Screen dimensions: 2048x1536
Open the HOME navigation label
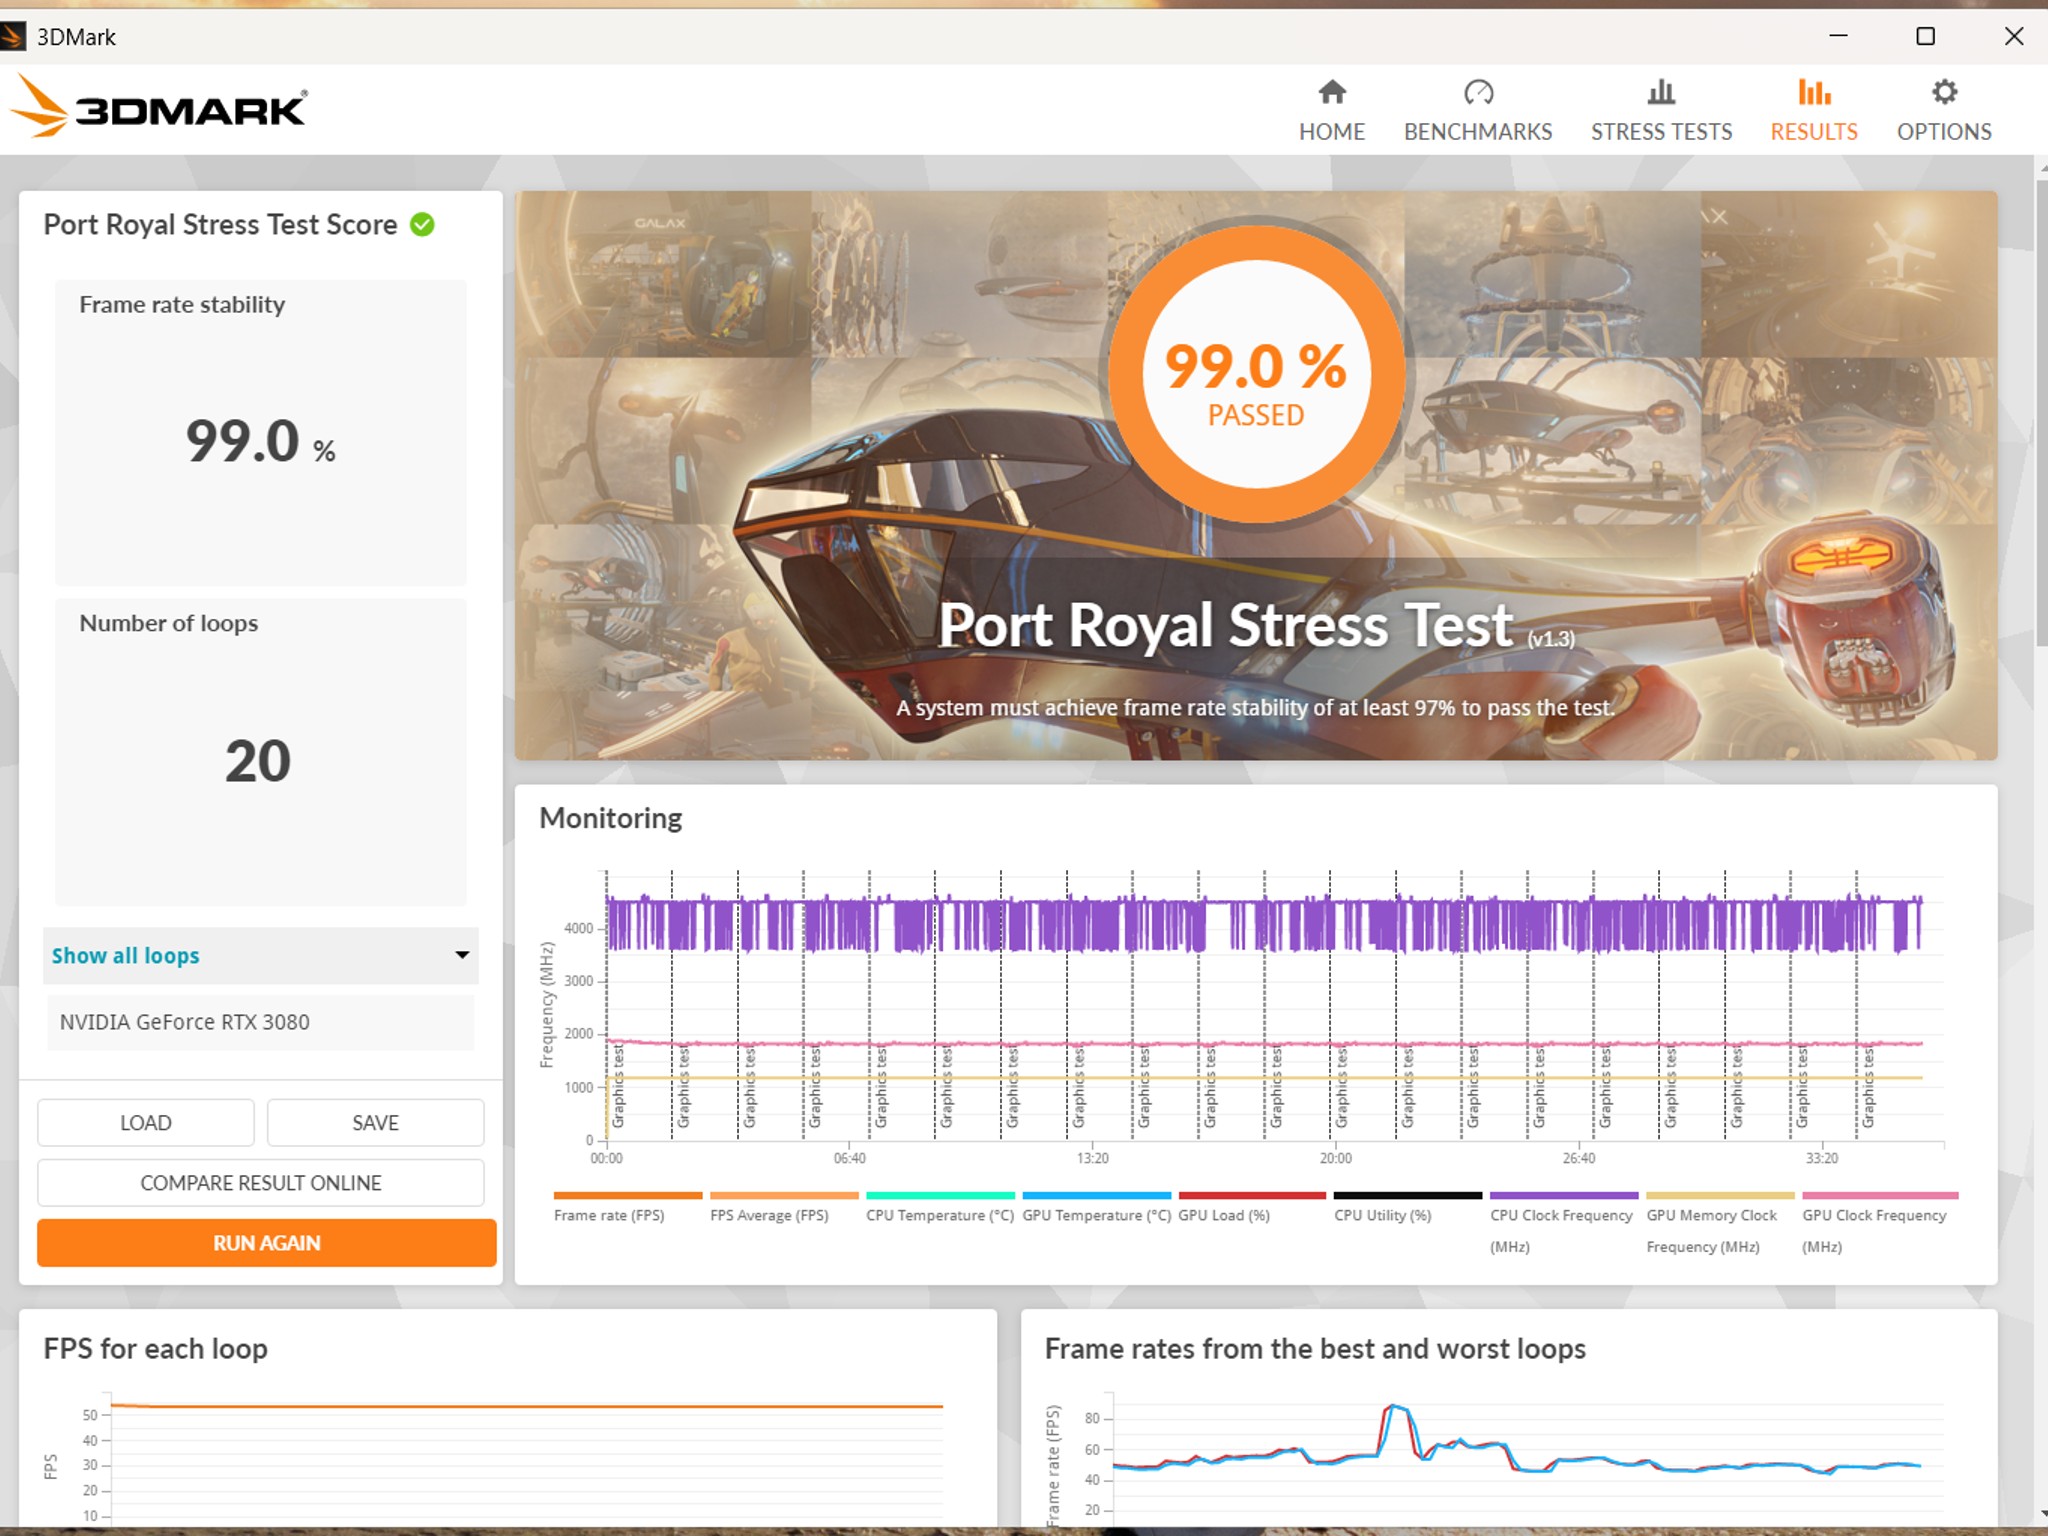pyautogui.click(x=1332, y=132)
